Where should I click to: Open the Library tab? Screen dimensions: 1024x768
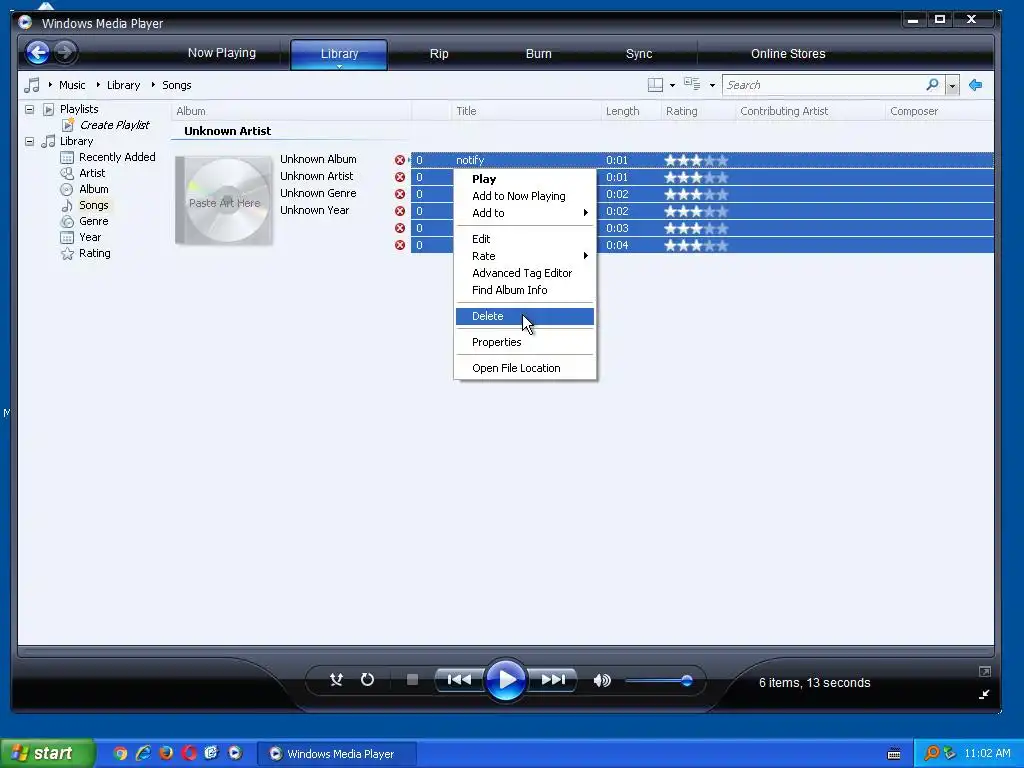point(339,54)
